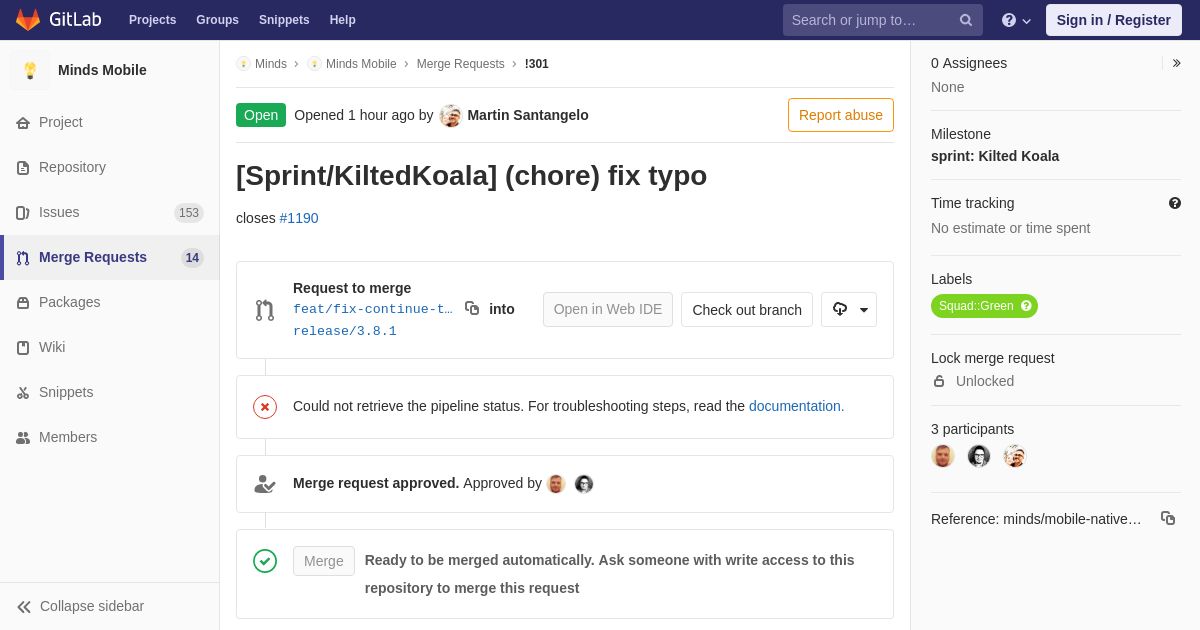Go to Merge Requests breadcrumb
Screen dimensions: 1200x630
tap(461, 64)
